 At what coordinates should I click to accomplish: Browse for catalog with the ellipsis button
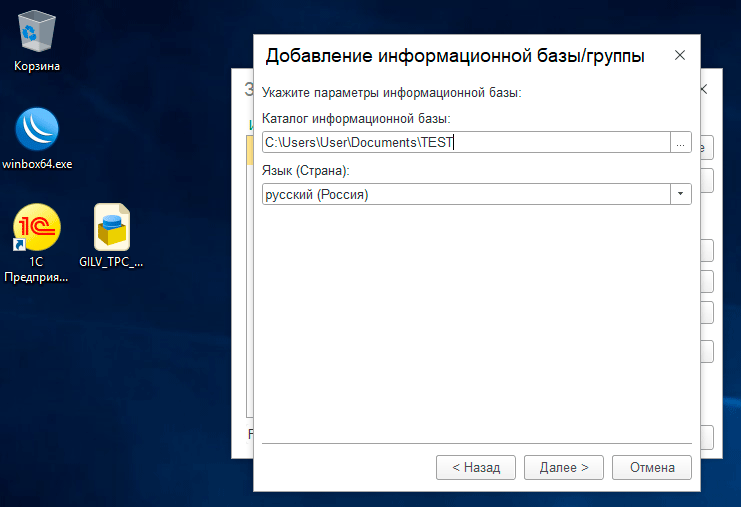(x=681, y=142)
